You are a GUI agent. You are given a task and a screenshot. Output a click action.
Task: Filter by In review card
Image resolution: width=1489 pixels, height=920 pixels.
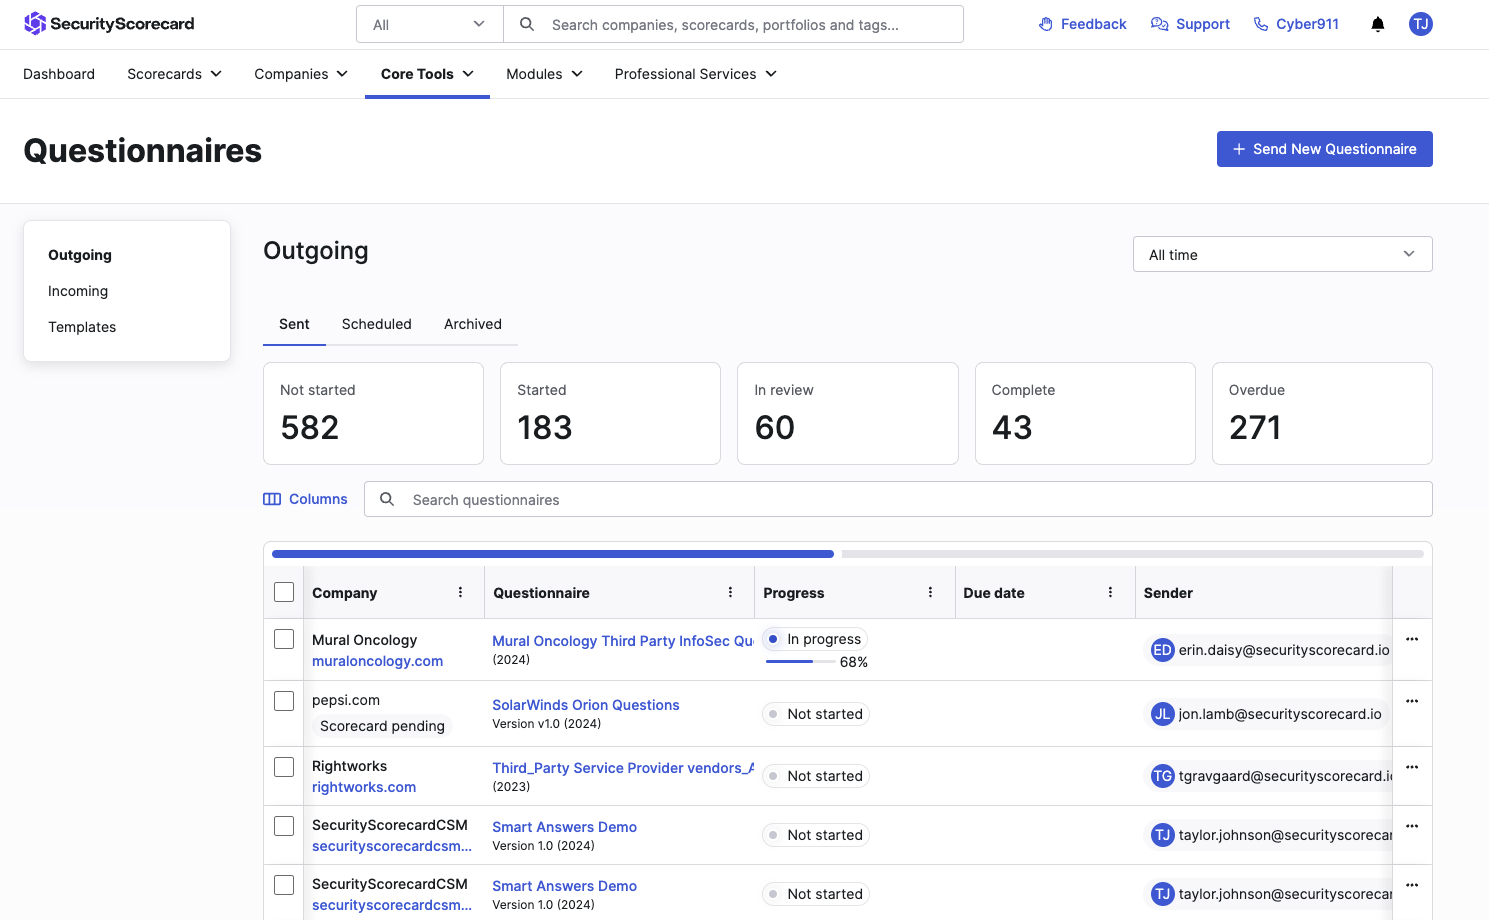[848, 413]
